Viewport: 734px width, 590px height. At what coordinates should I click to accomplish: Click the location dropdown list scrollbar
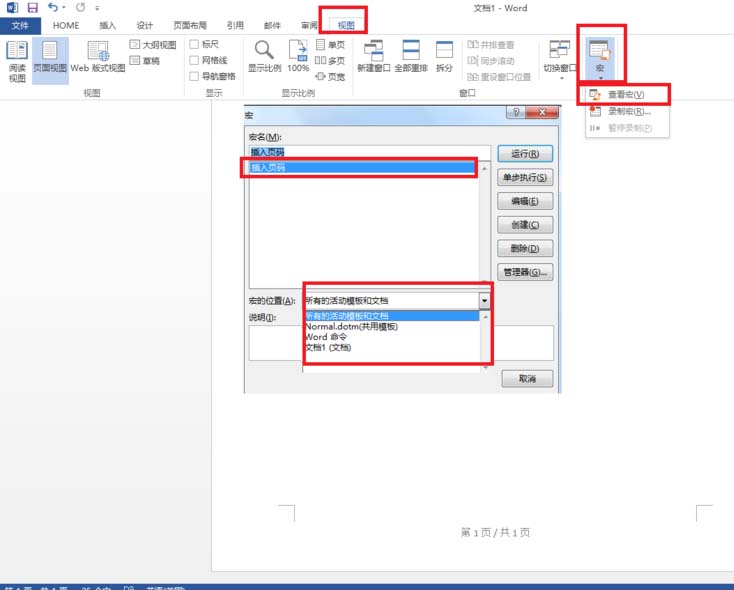tap(485, 341)
